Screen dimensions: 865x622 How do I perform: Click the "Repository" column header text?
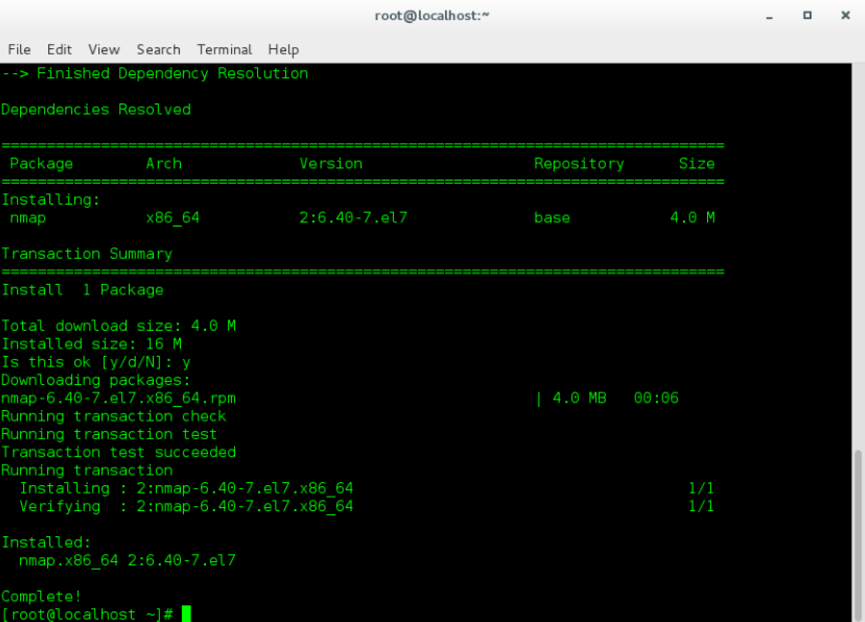coord(578,163)
